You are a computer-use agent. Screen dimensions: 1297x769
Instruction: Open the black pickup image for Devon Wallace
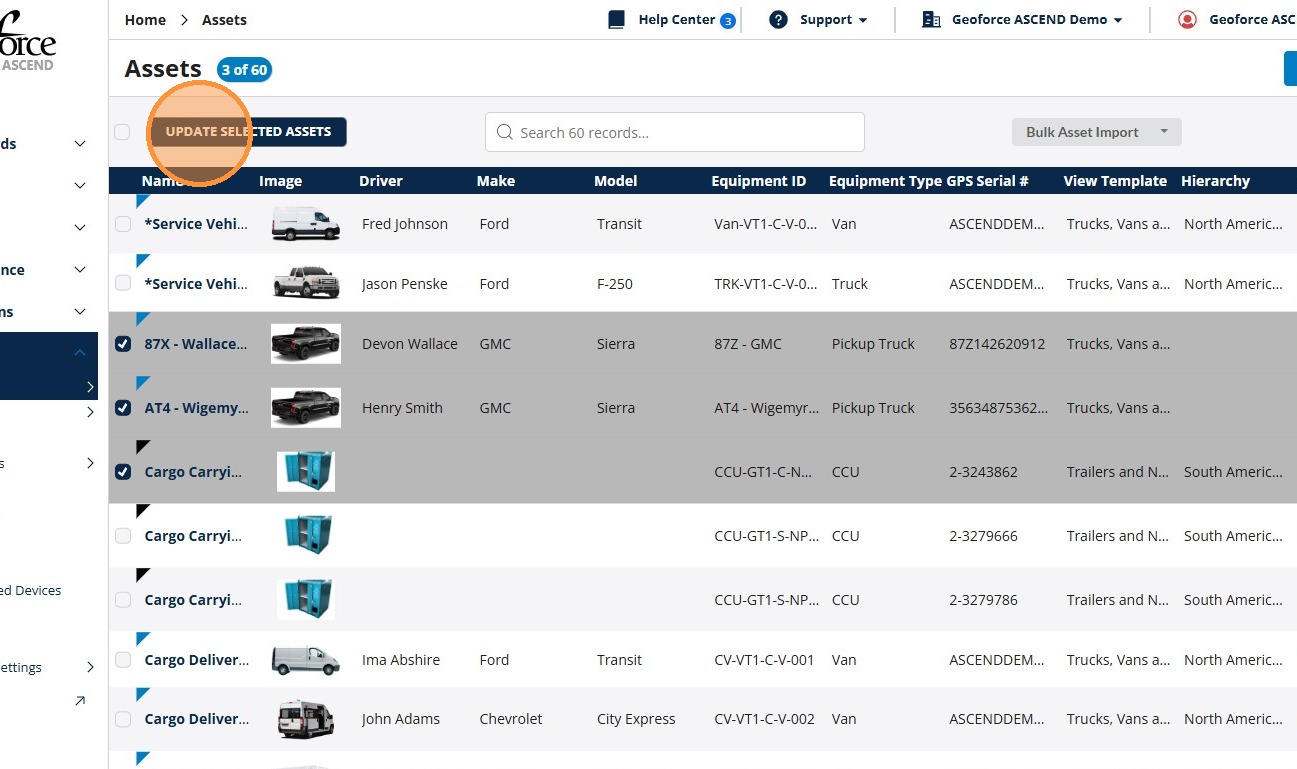[x=306, y=344]
